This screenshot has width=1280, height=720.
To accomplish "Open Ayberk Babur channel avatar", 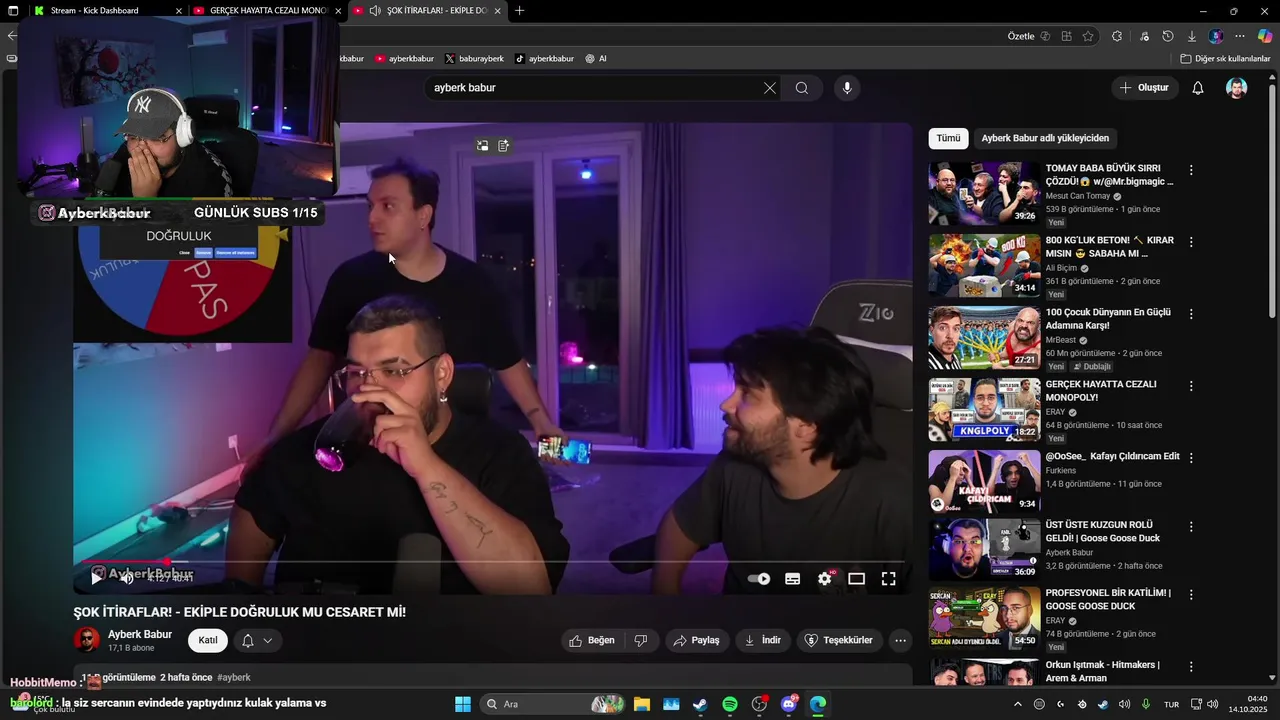I will (87, 640).
